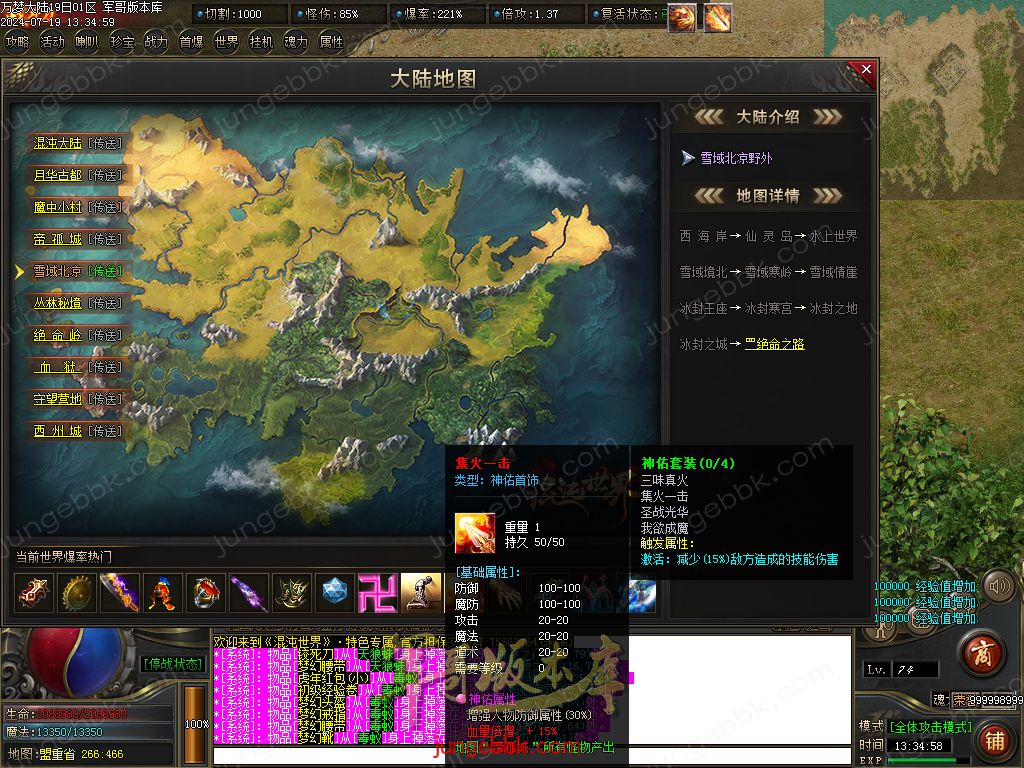
Task: Click the right chevrons beside 地图详情
Action: coord(827,195)
